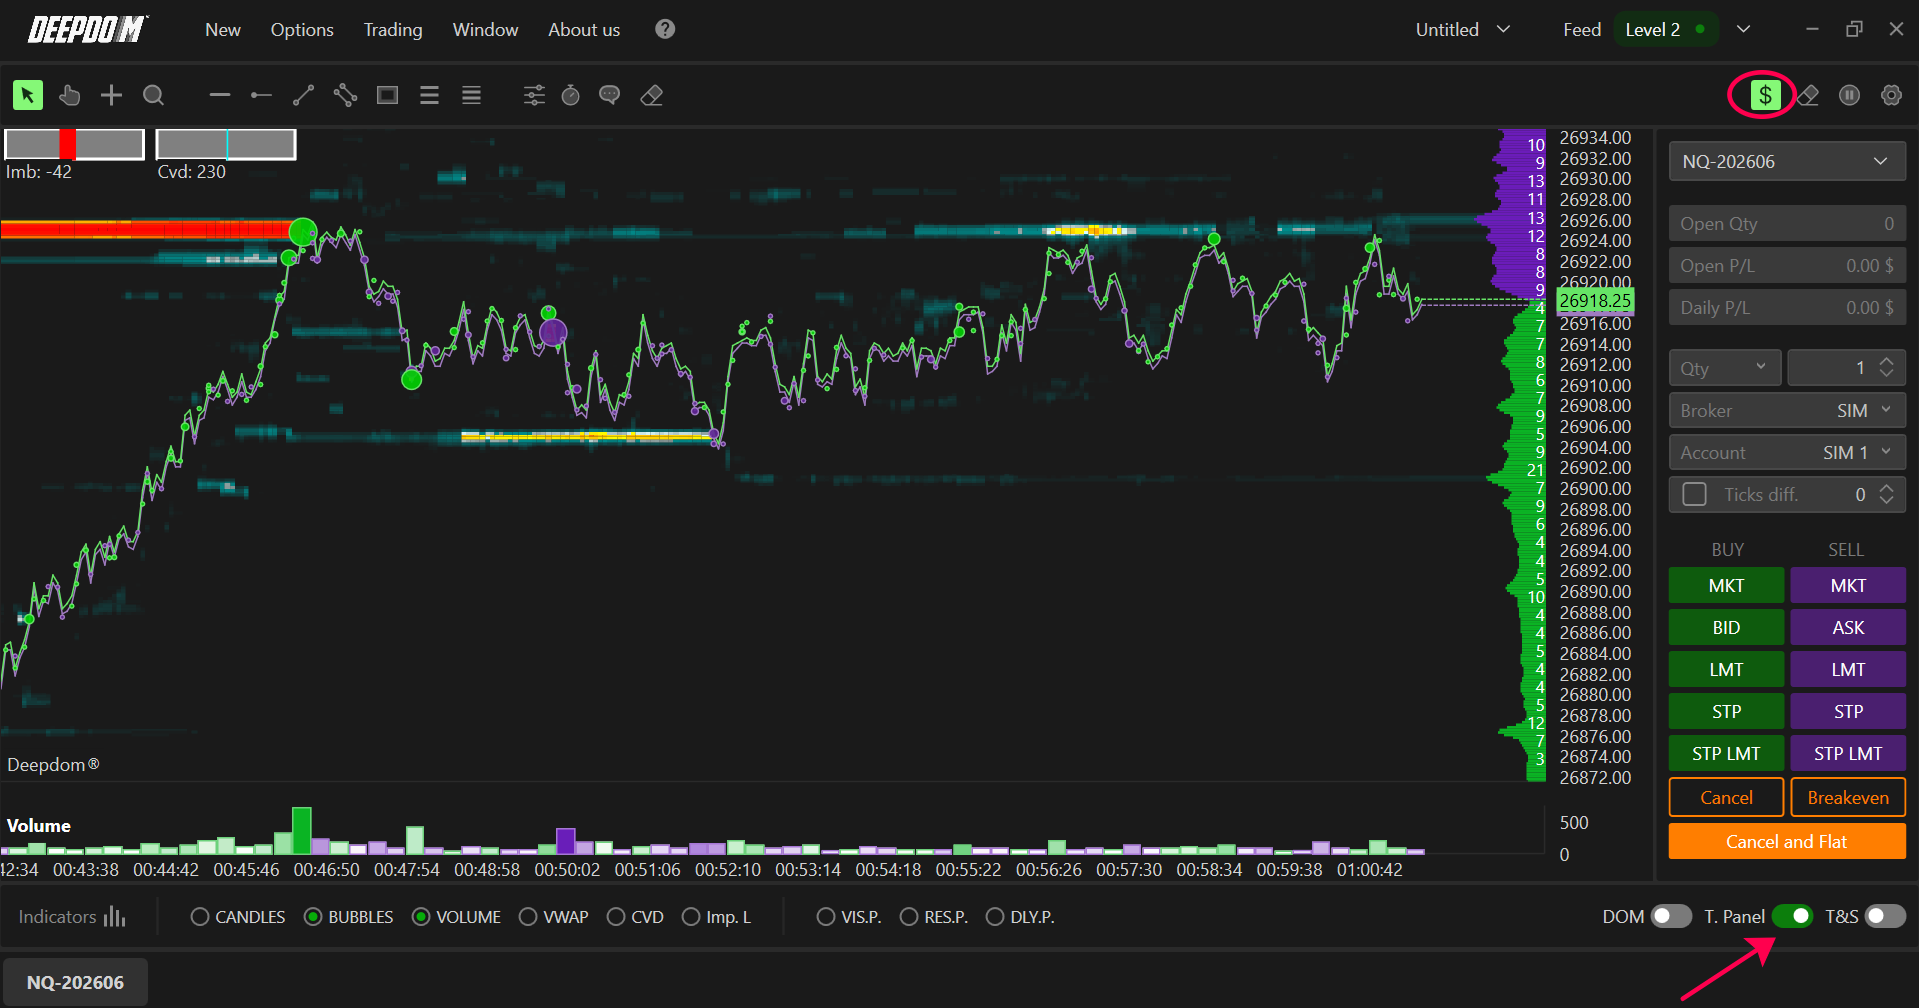Select the three-line levels tool
Viewport: 1919px width, 1008px height.
coord(429,95)
